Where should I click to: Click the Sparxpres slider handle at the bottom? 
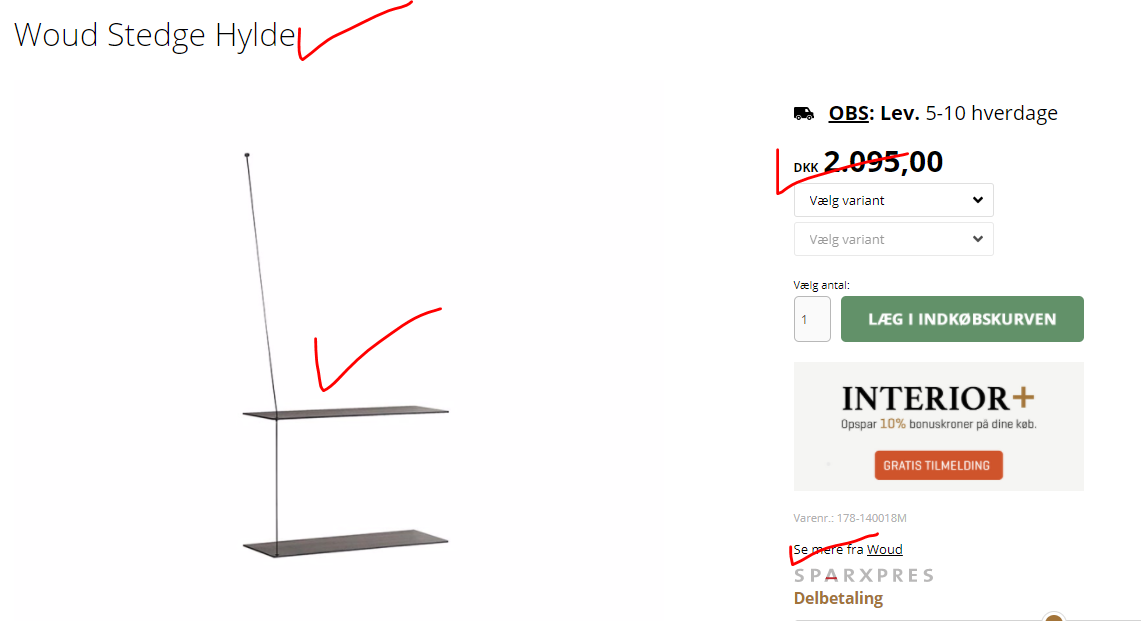tap(1054, 617)
